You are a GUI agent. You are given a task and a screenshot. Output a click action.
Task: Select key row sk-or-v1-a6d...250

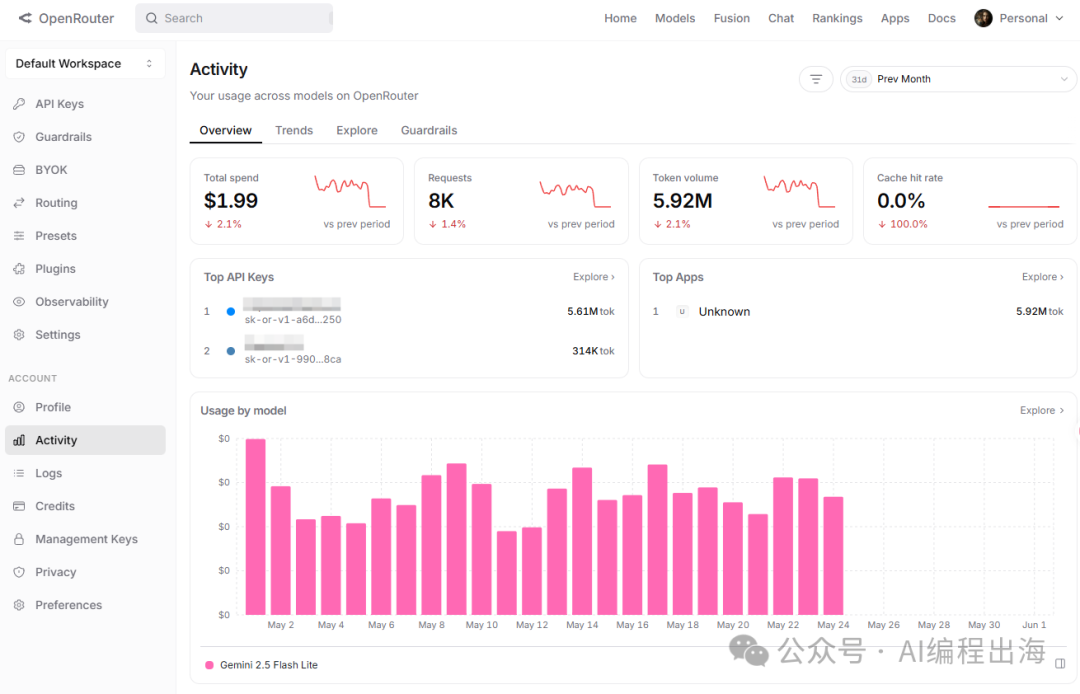(x=409, y=311)
